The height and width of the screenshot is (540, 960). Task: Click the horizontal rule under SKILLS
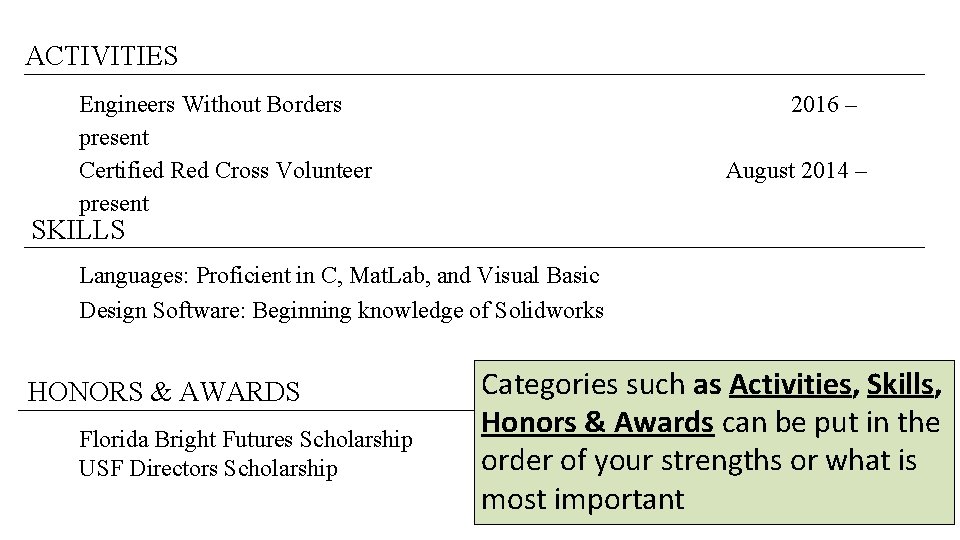tap(474, 248)
